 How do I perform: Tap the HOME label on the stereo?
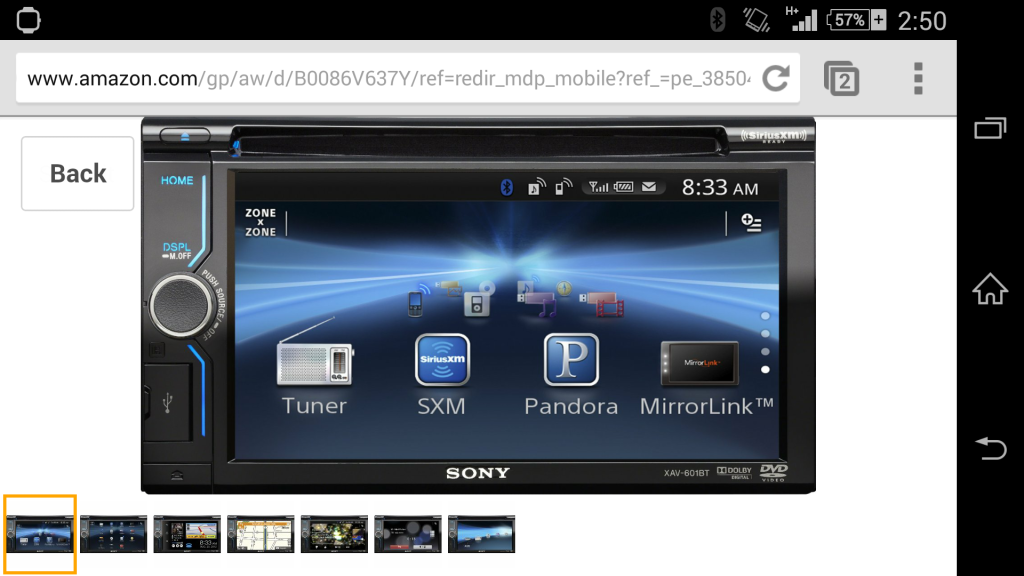pyautogui.click(x=177, y=180)
